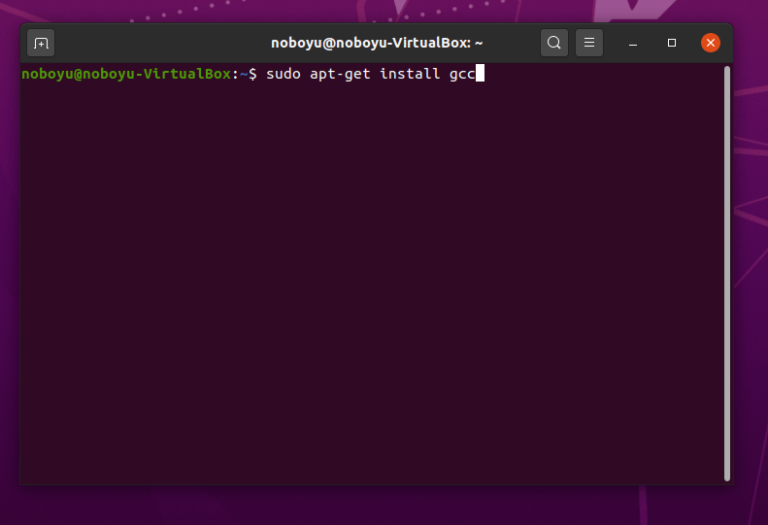The image size is (768, 525).
Task: Click the empty terminal area below the prompt
Action: 370,290
